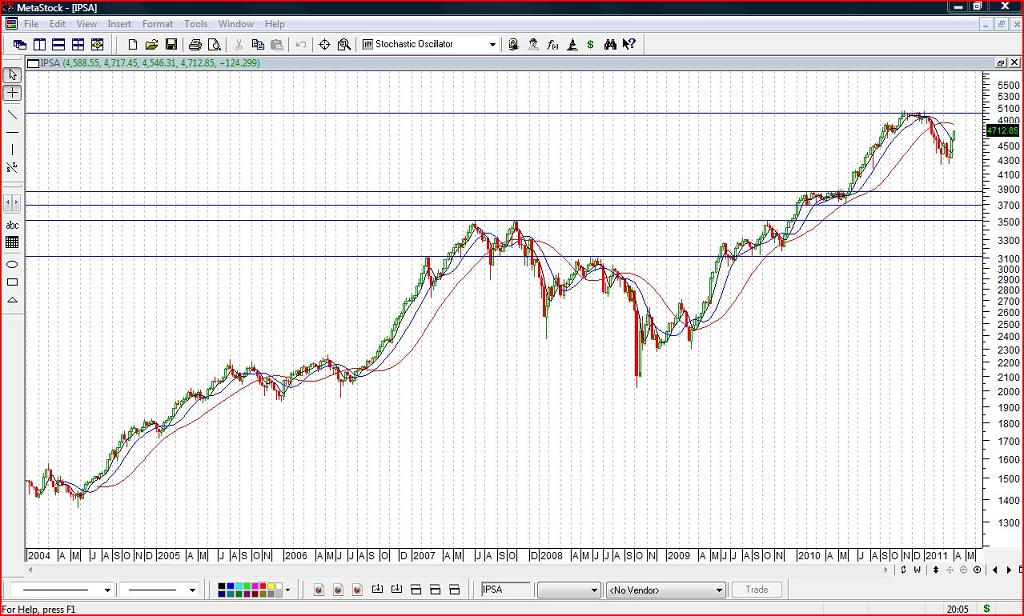The width and height of the screenshot is (1024, 616).
Task: Open the Format menu
Action: [x=157, y=24]
